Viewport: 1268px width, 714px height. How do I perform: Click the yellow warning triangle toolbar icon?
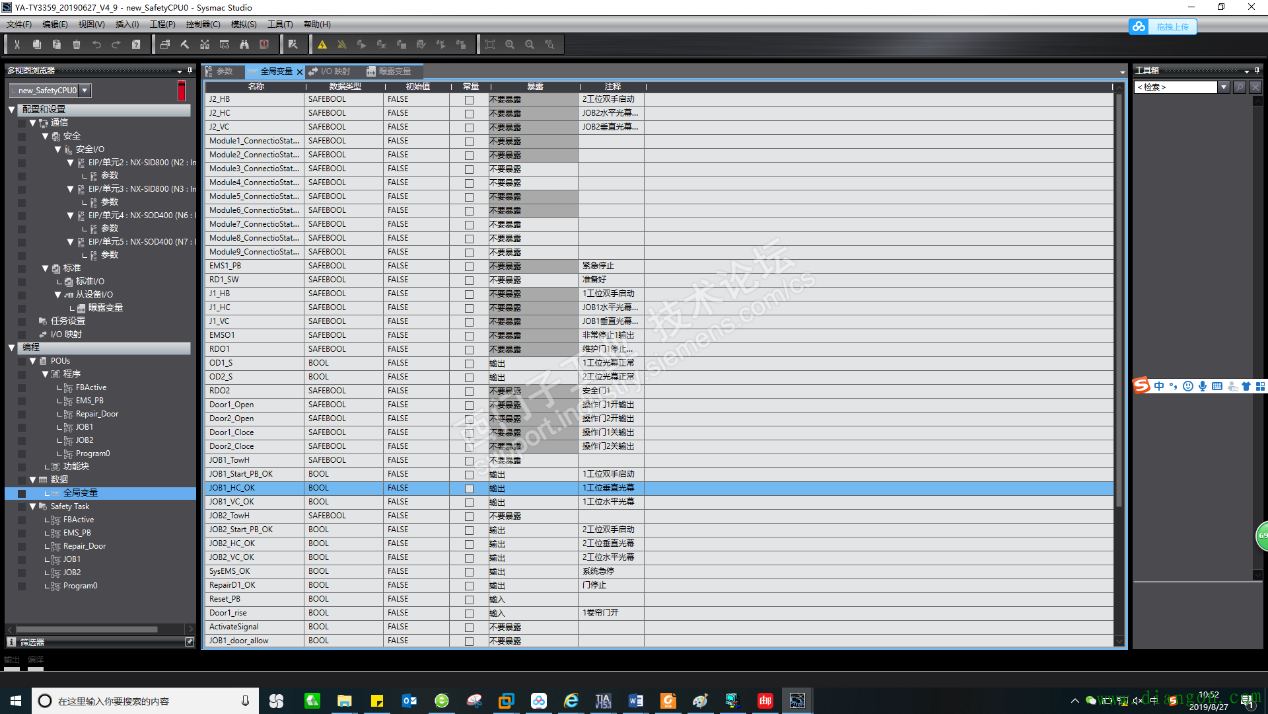(x=322, y=44)
